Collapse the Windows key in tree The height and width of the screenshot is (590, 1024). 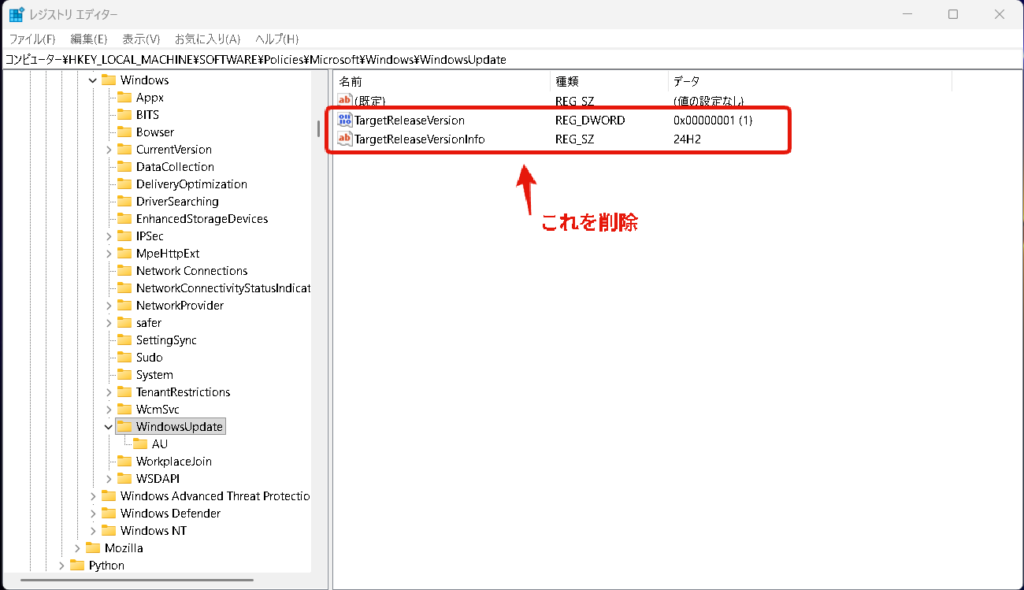click(93, 80)
